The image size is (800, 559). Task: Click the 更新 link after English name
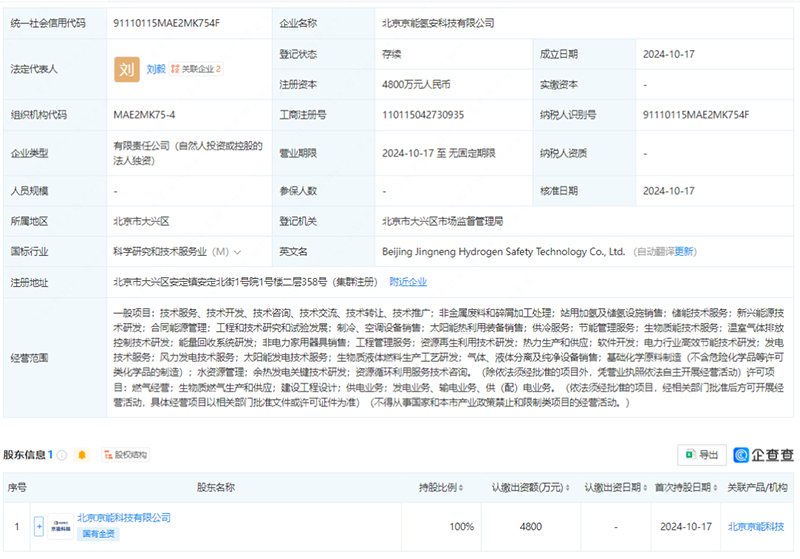[683, 252]
